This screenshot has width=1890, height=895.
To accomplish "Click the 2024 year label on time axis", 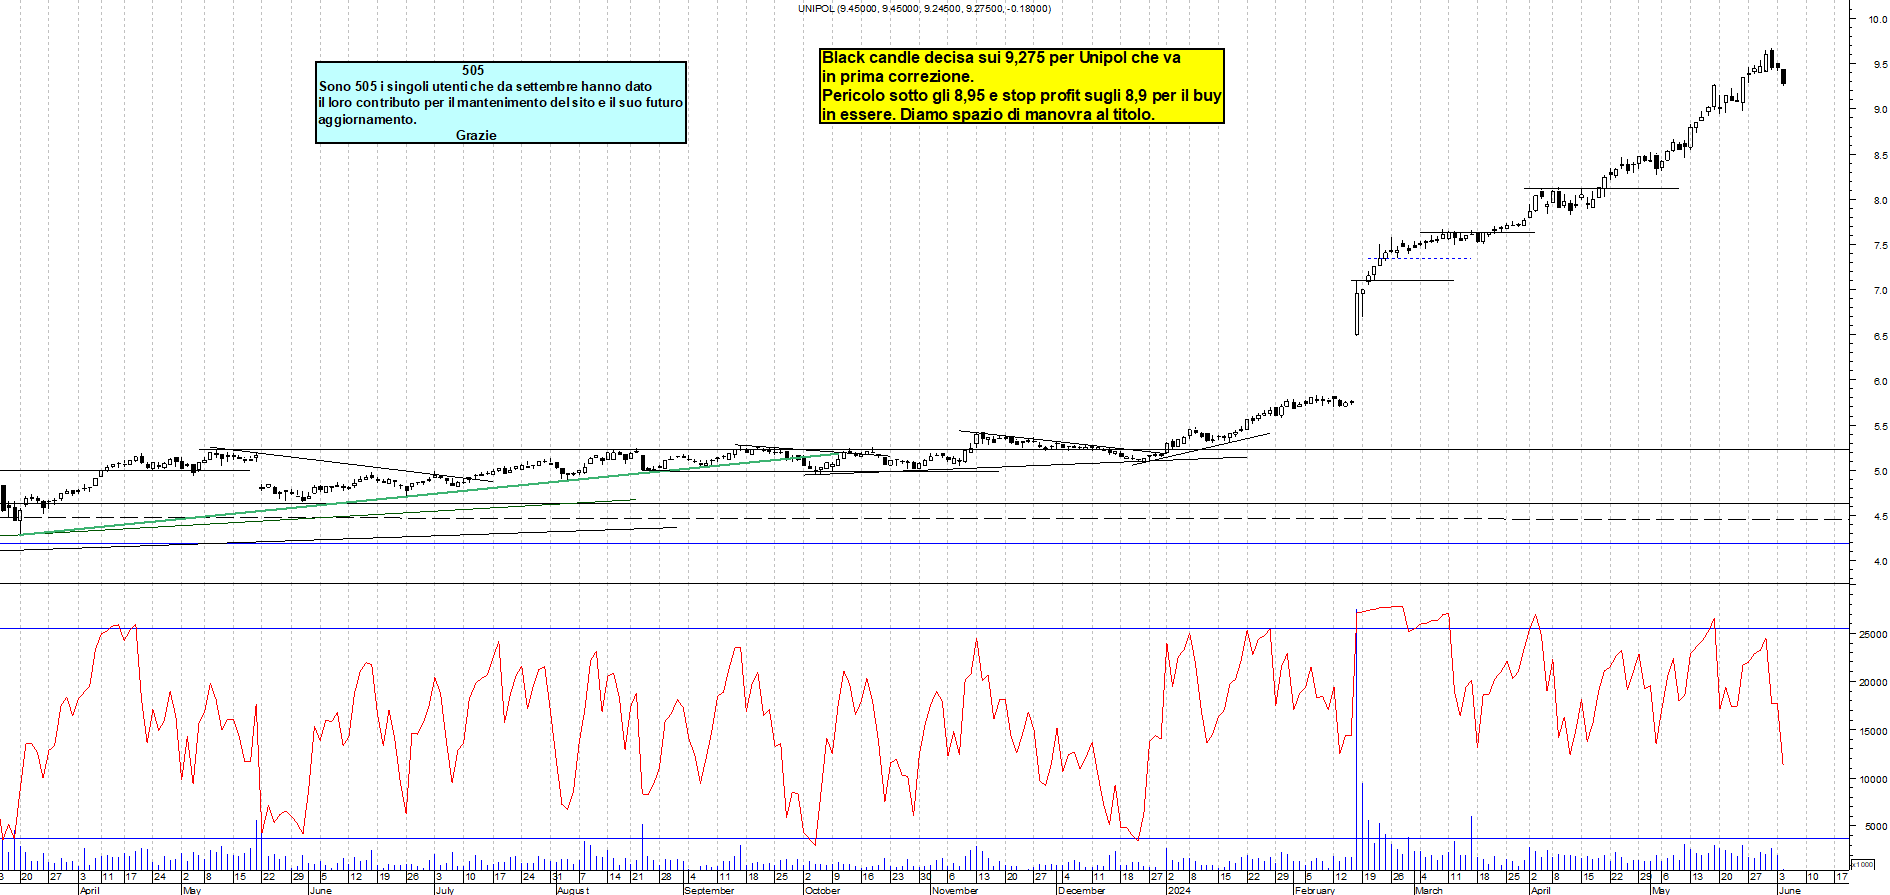I will tap(1179, 890).
